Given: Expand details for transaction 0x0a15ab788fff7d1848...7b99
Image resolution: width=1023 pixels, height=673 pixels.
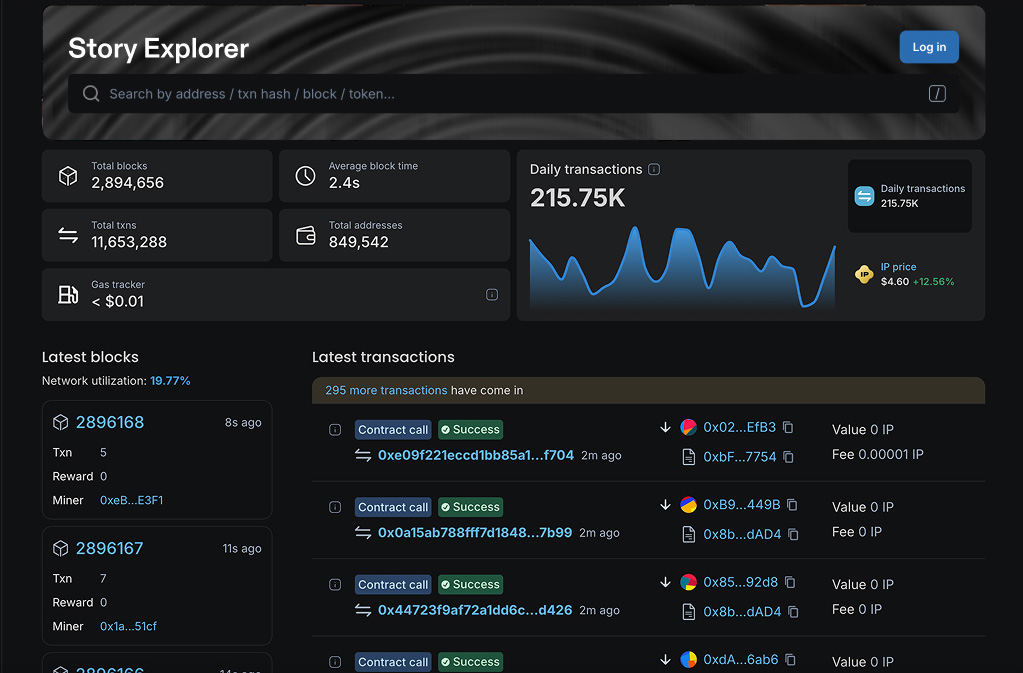Looking at the screenshot, I should pos(335,507).
